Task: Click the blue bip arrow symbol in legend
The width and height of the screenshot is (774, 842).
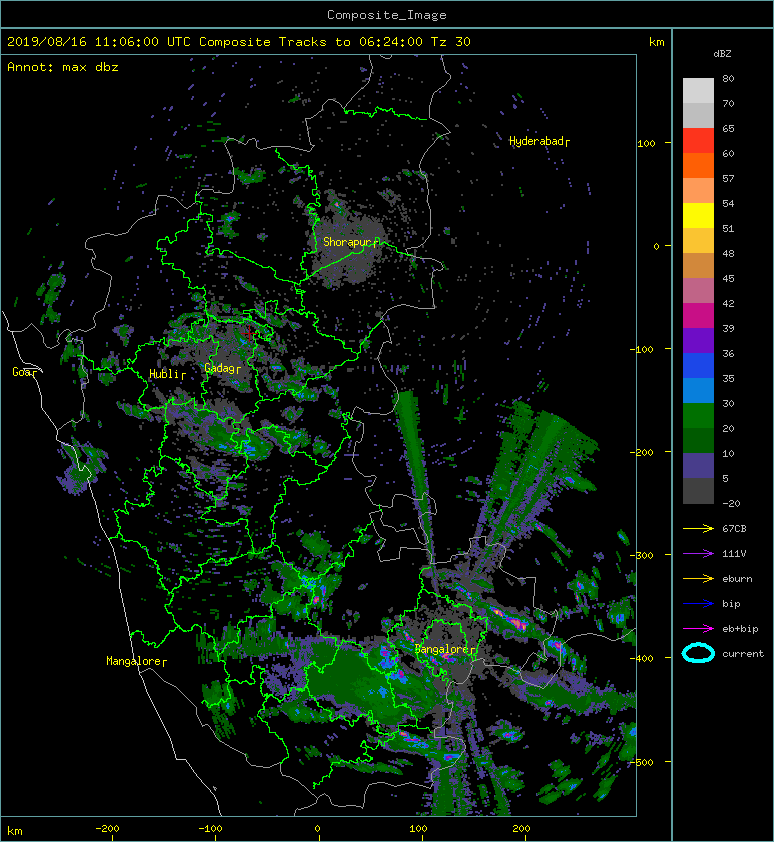Action: (698, 604)
